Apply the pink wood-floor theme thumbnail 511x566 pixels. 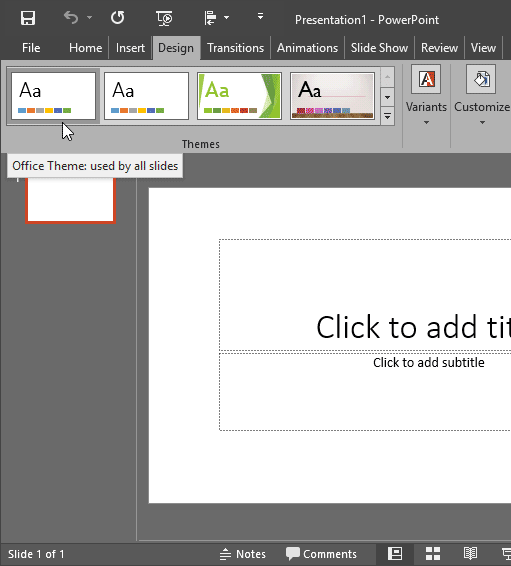click(332, 96)
